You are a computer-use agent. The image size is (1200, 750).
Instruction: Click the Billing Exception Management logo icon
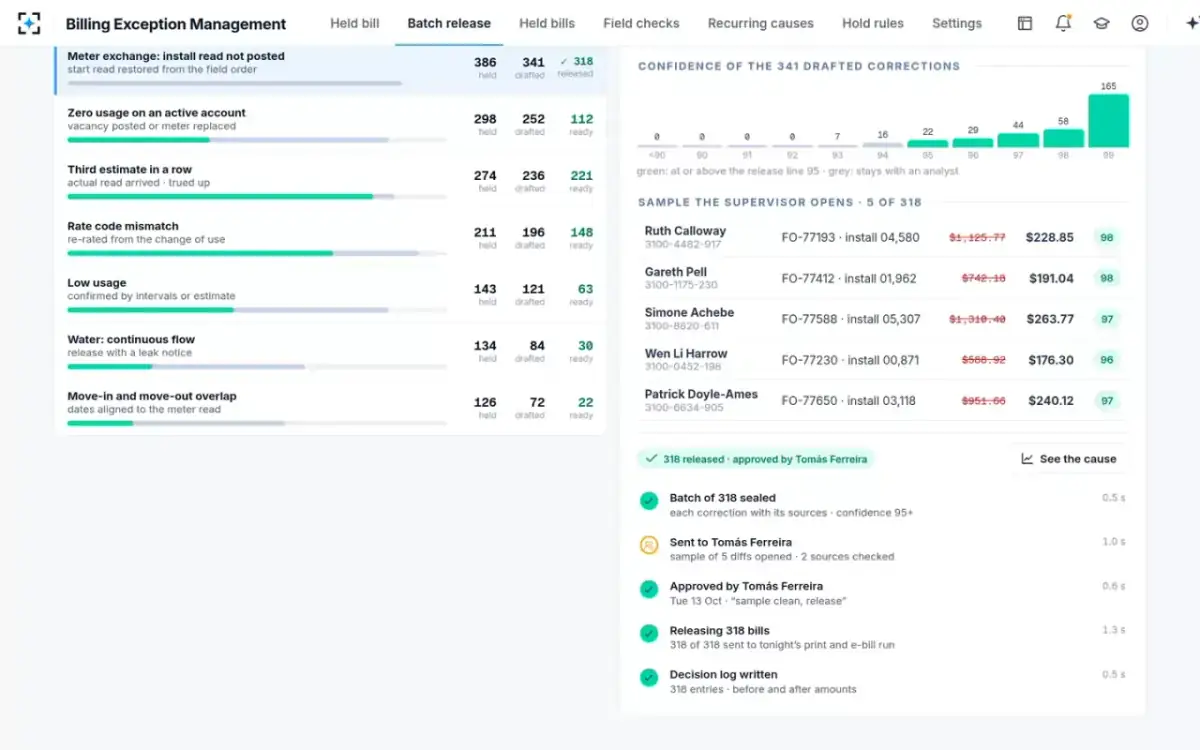pyautogui.click(x=29, y=23)
